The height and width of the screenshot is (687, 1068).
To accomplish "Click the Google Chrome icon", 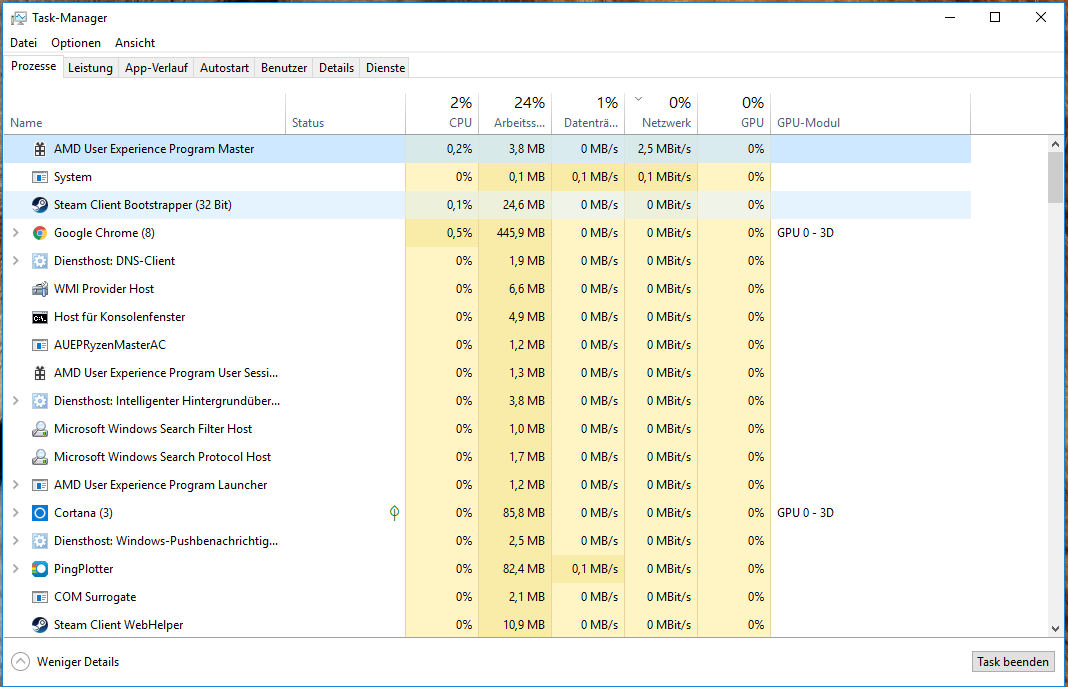I will click(x=40, y=233).
